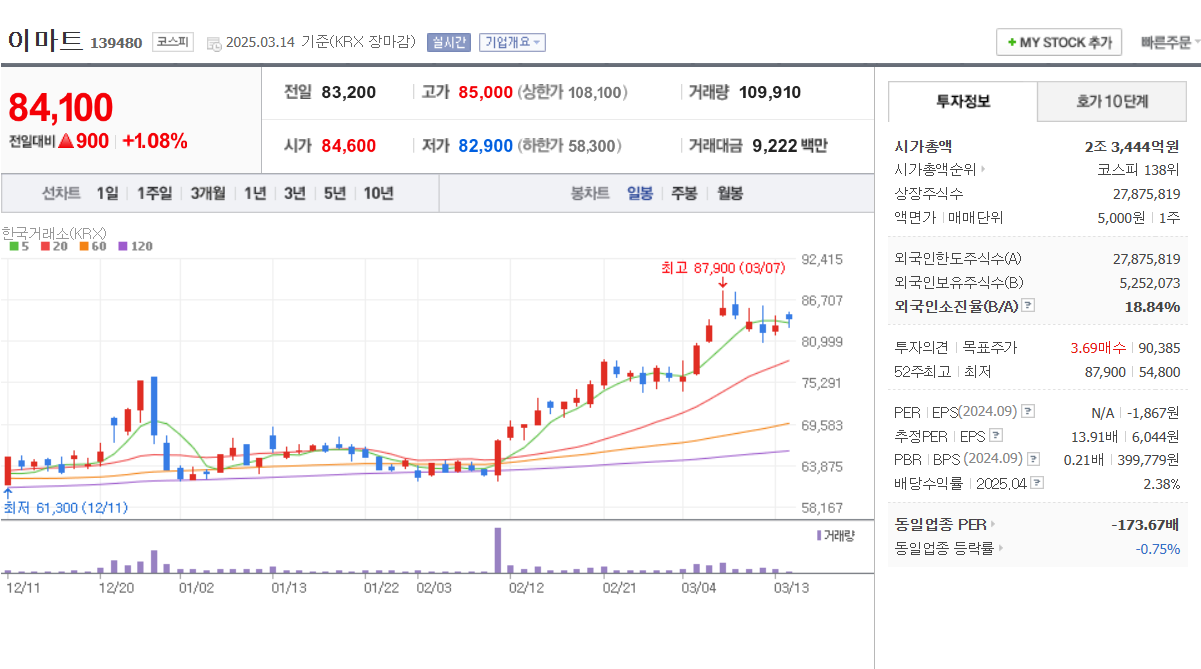
Task: Switch to the 월봉 candle chart
Action: [730, 193]
